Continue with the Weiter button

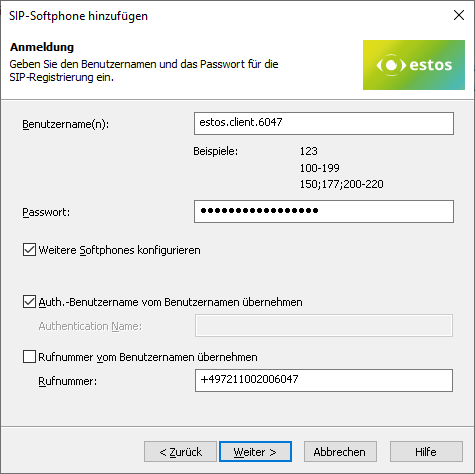coord(255,452)
